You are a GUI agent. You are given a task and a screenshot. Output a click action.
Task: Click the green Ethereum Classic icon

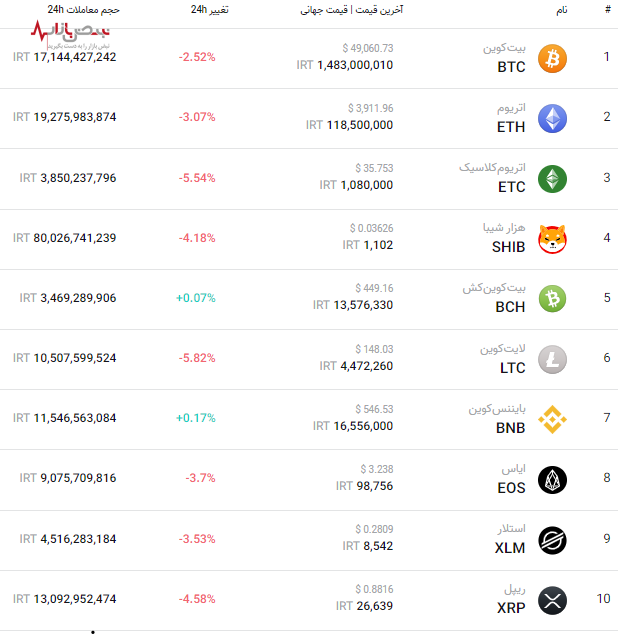[552, 179]
